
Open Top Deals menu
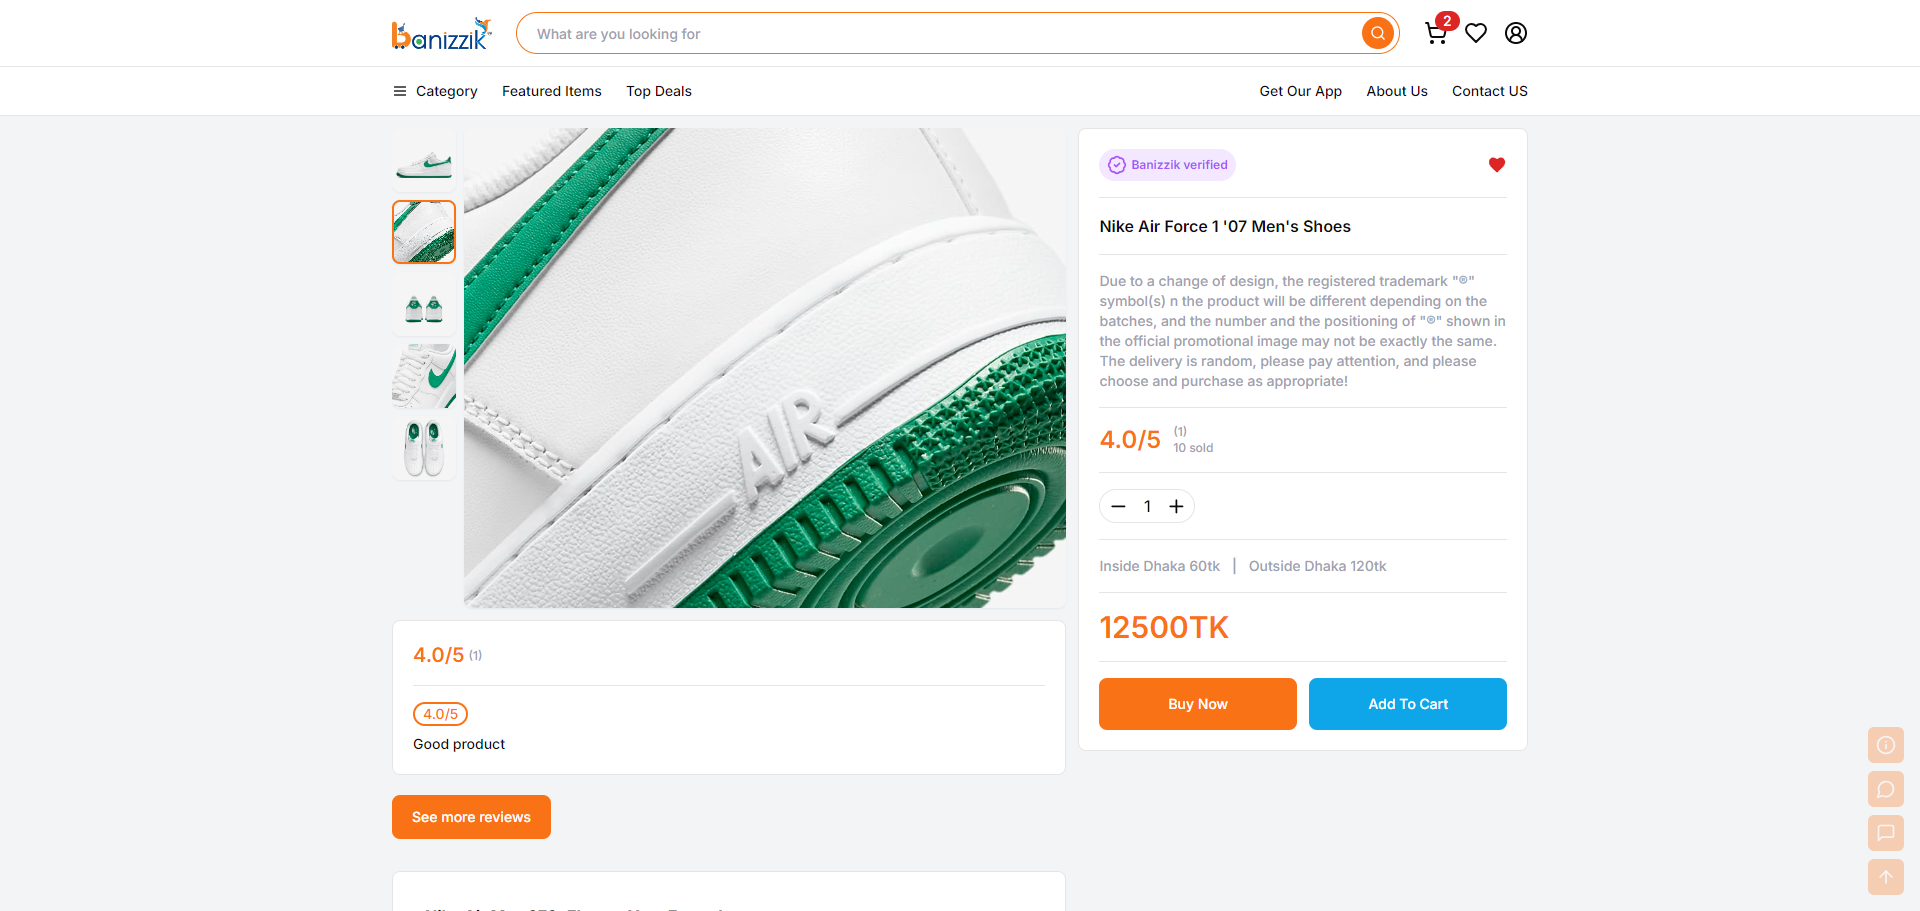659,91
